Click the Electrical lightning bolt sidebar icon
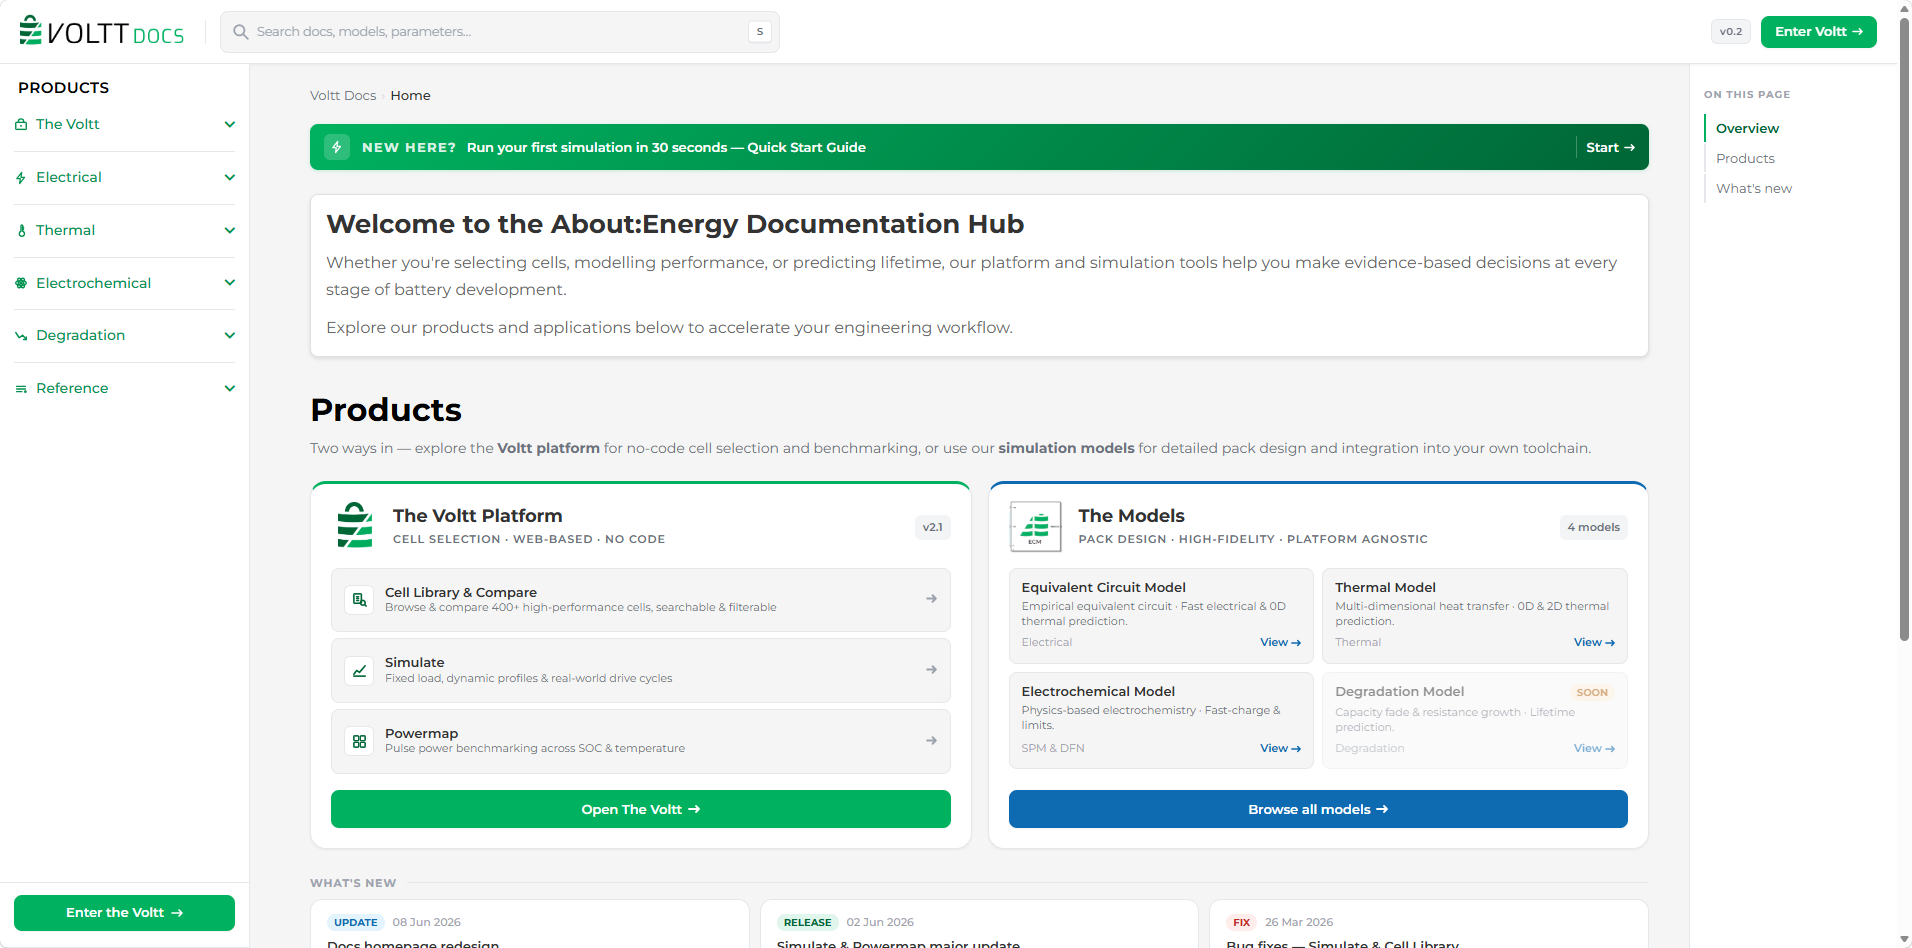 (21, 178)
